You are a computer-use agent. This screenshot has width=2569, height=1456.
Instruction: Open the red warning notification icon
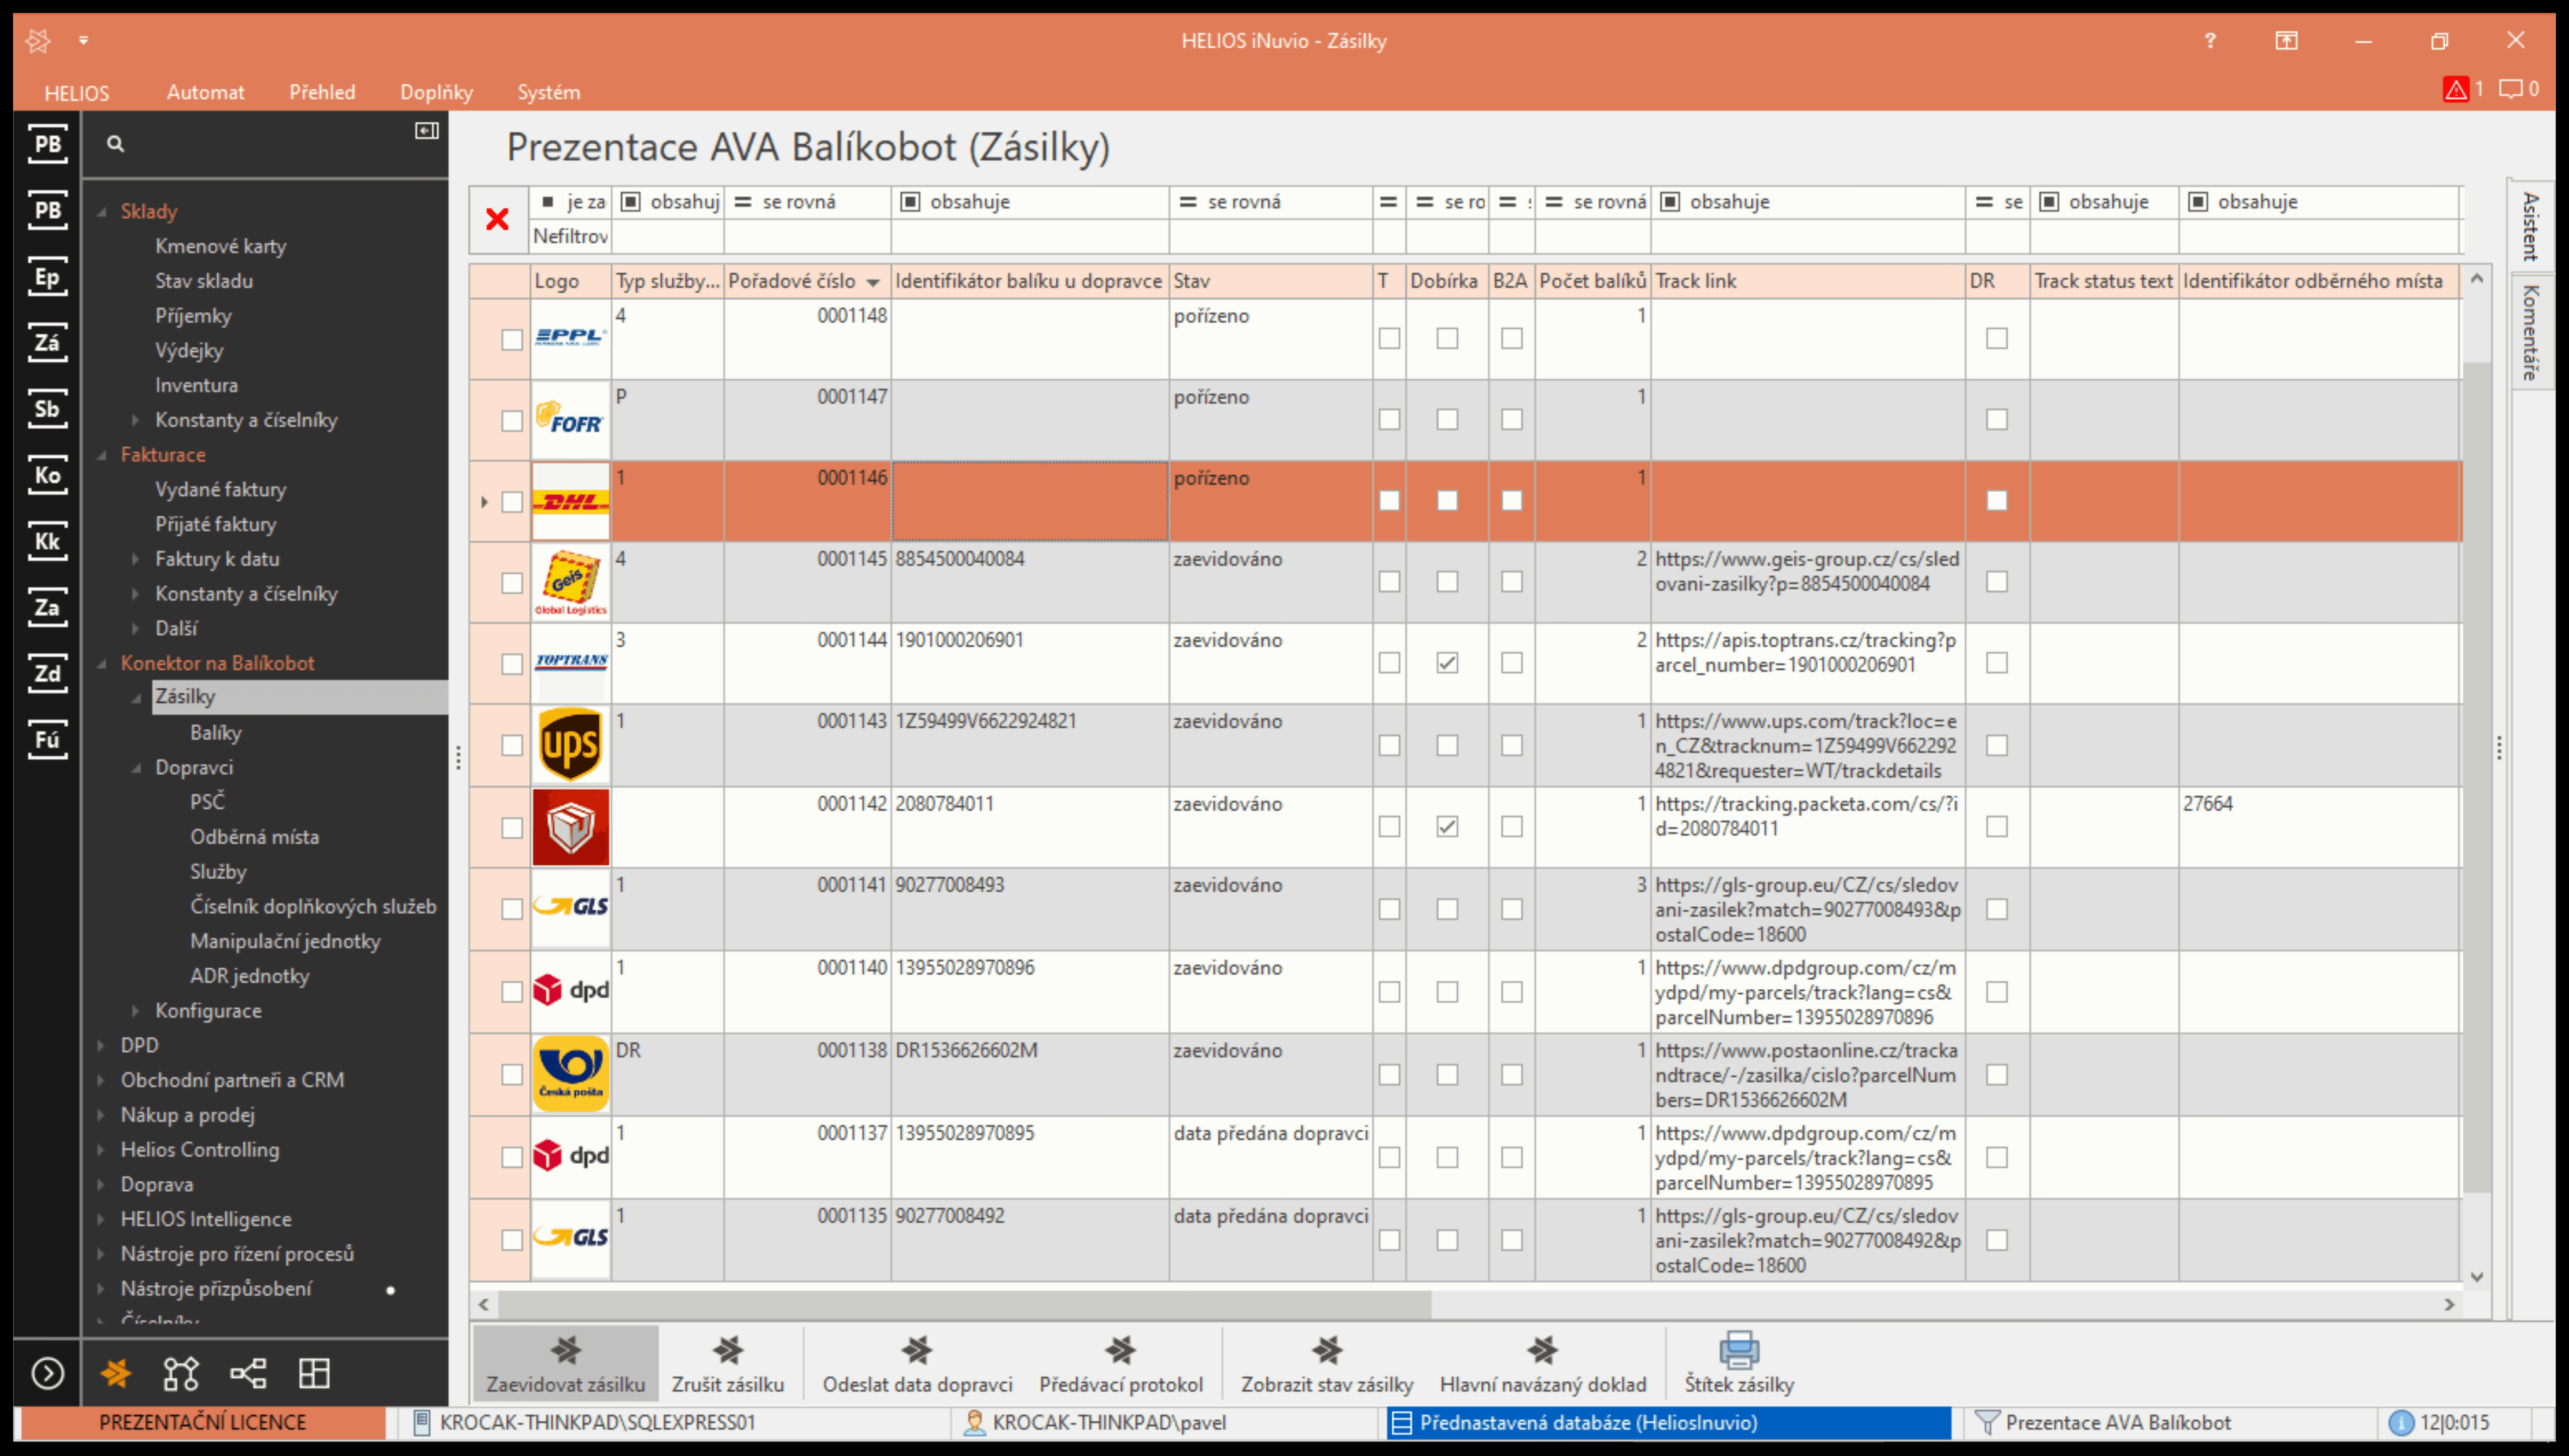point(2455,89)
